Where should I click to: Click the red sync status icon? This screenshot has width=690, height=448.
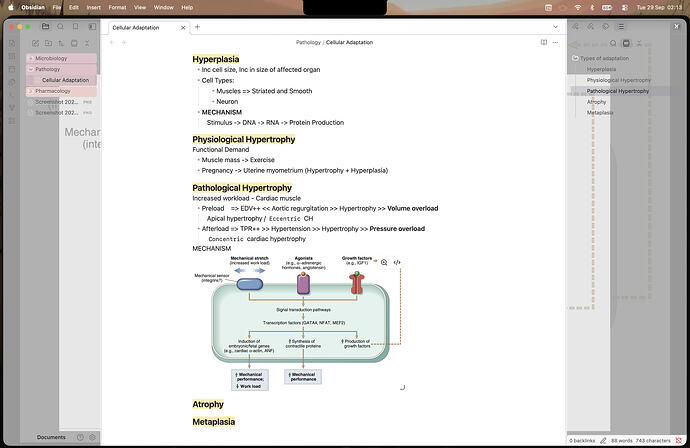click(x=679, y=441)
